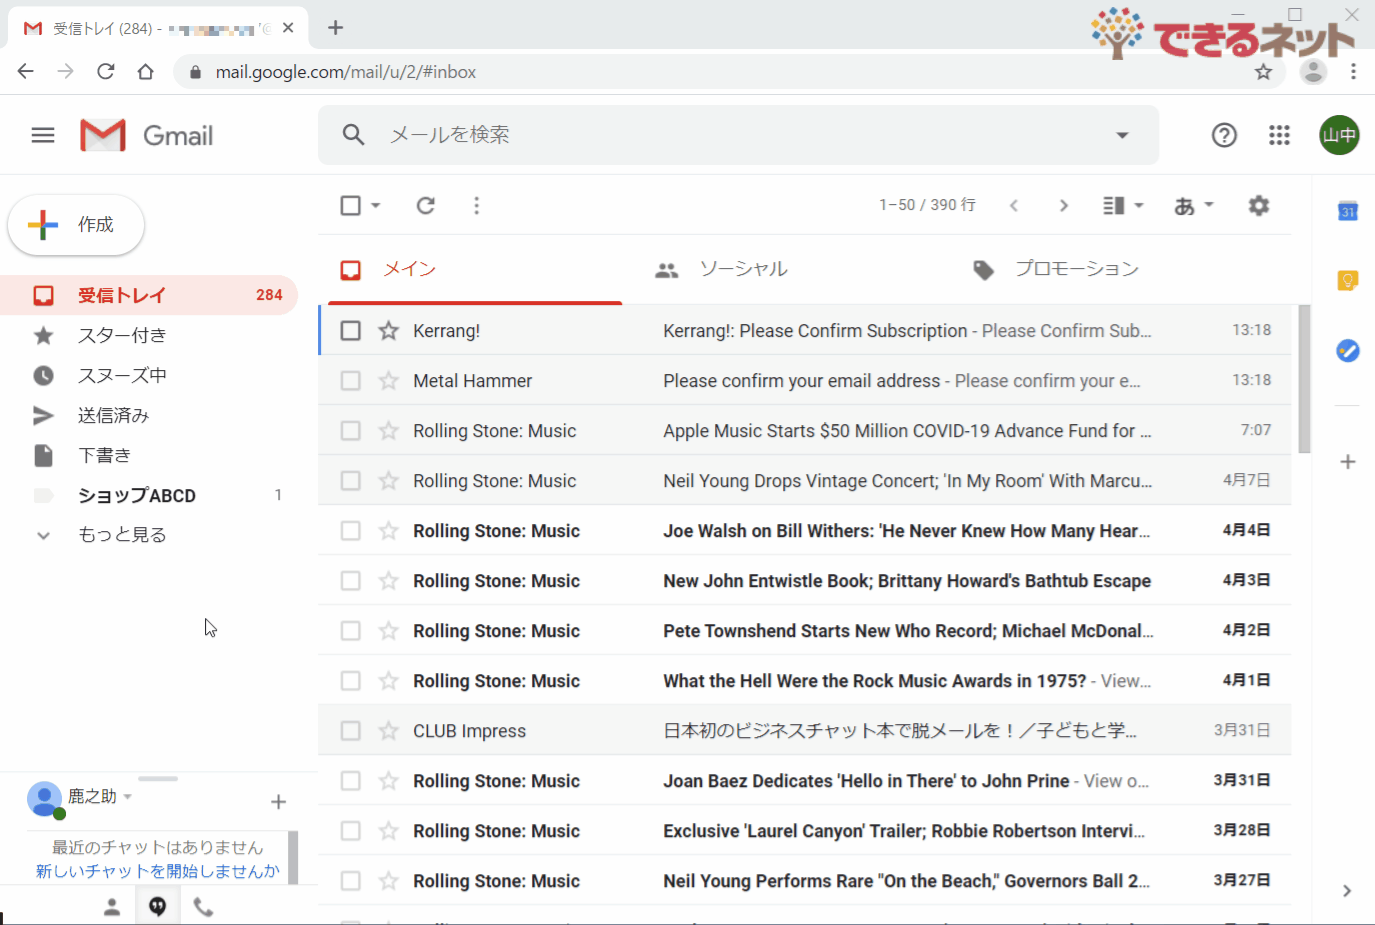Screen dimensions: 1375x925
Task: Open the settings gear icon
Action: (1259, 205)
